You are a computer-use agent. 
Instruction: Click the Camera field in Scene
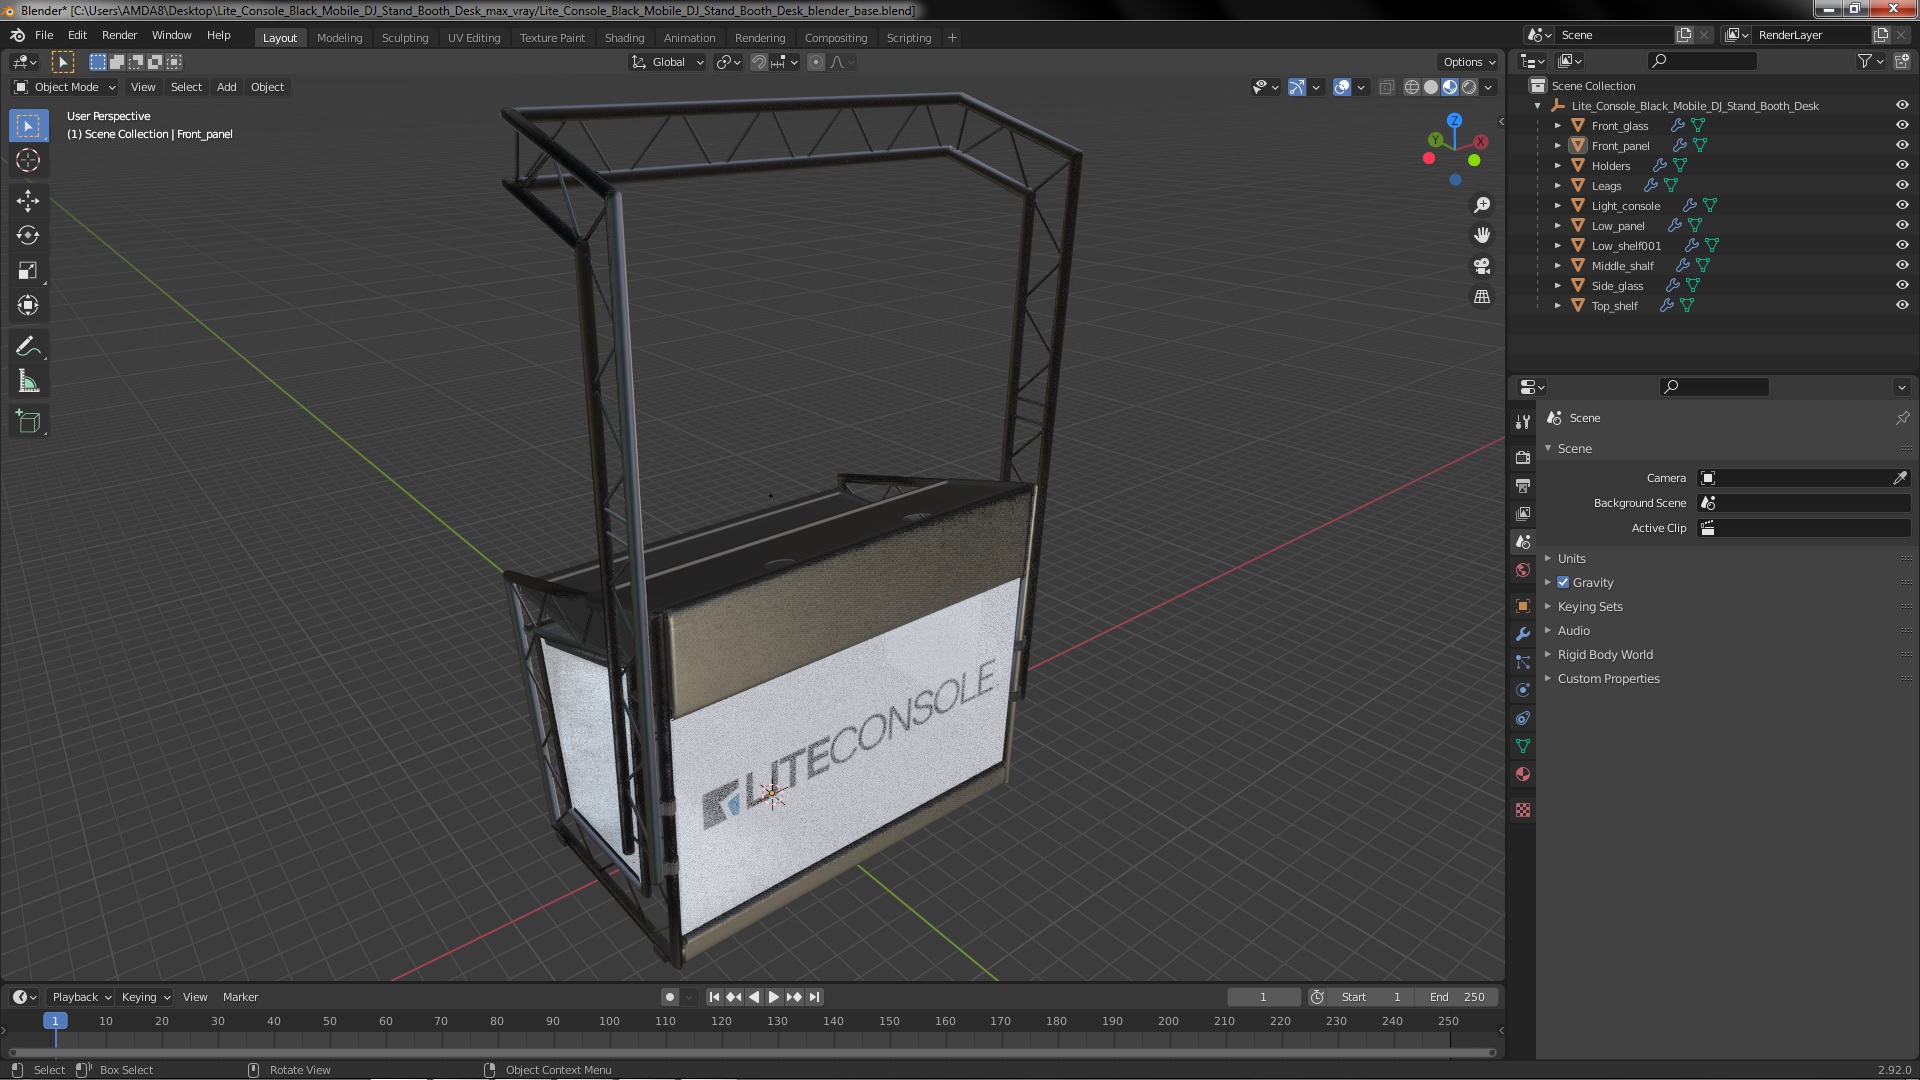point(1794,478)
